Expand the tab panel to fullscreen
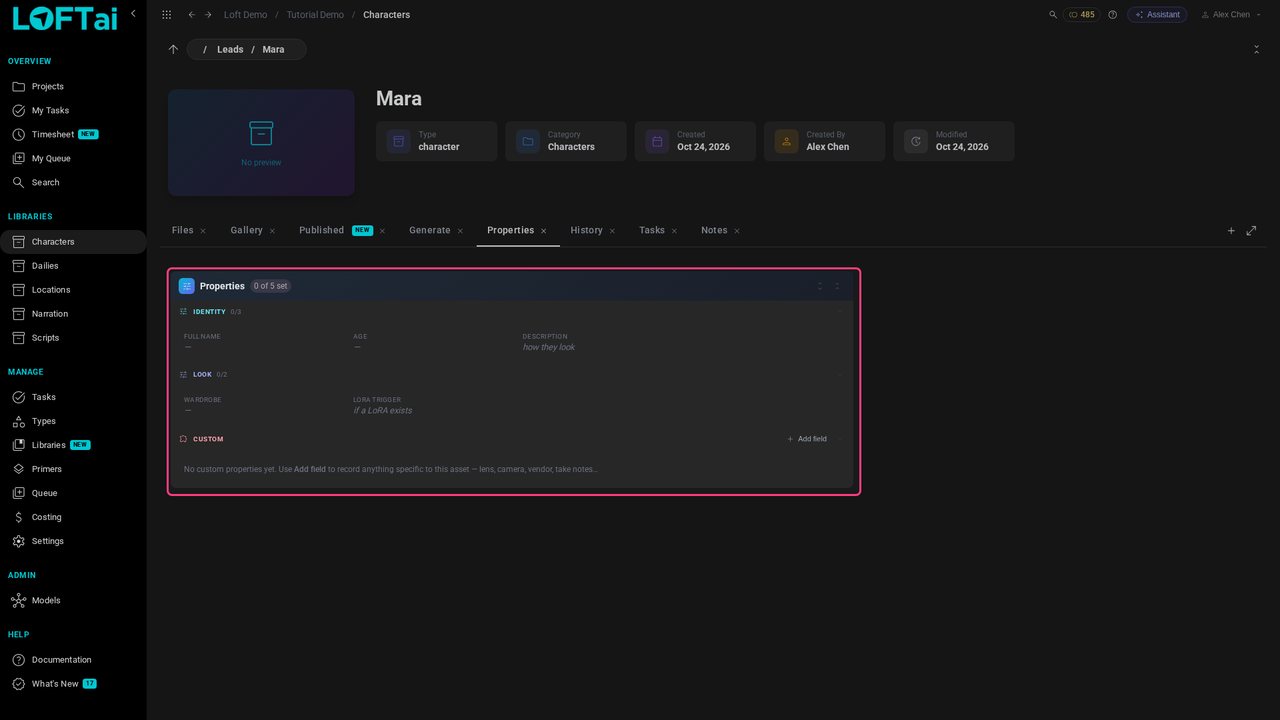This screenshot has height=720, width=1280. (x=1251, y=231)
